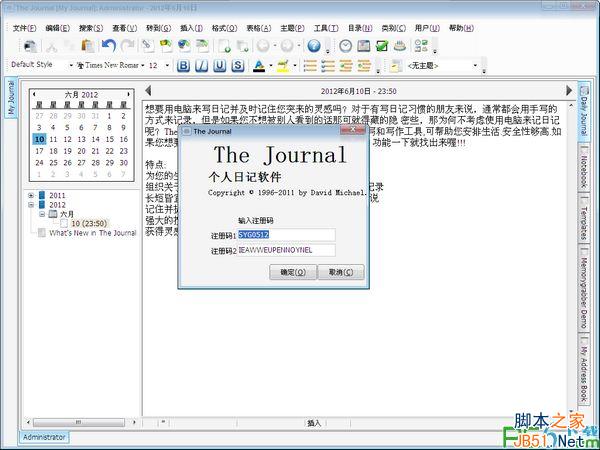Image resolution: width=600 pixels, height=450 pixels.
Task: Click the print icon in the toolbar
Action: tap(30, 46)
